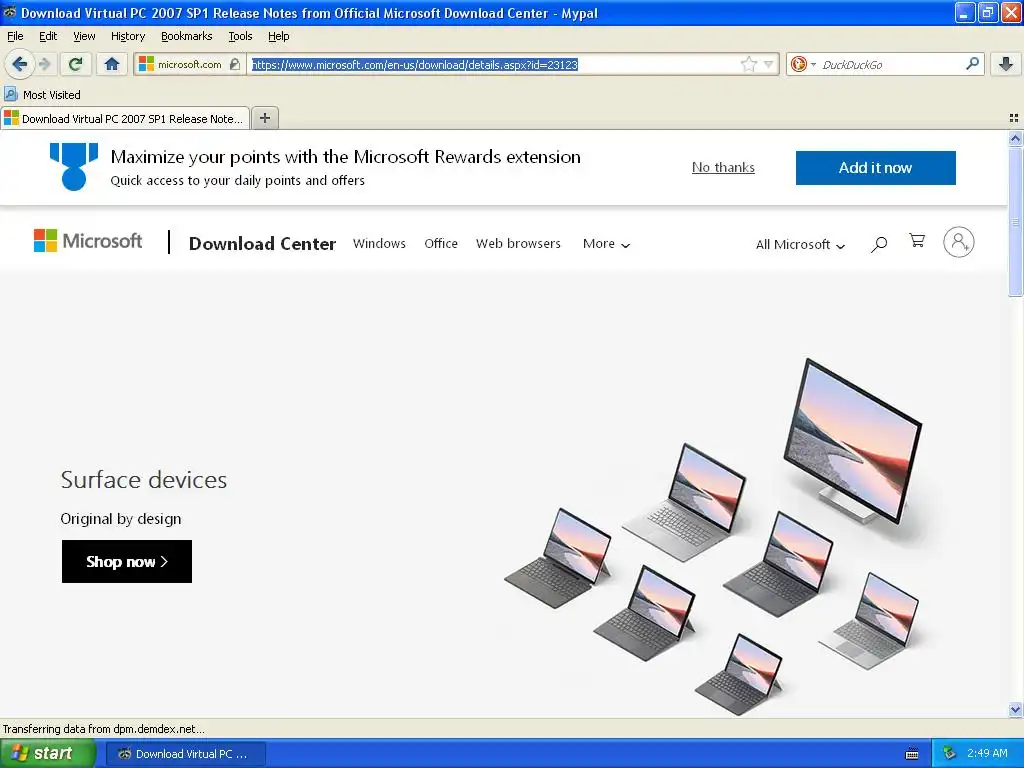Click the scrollbar down arrow
Image resolution: width=1024 pixels, height=768 pixels.
click(x=1015, y=709)
